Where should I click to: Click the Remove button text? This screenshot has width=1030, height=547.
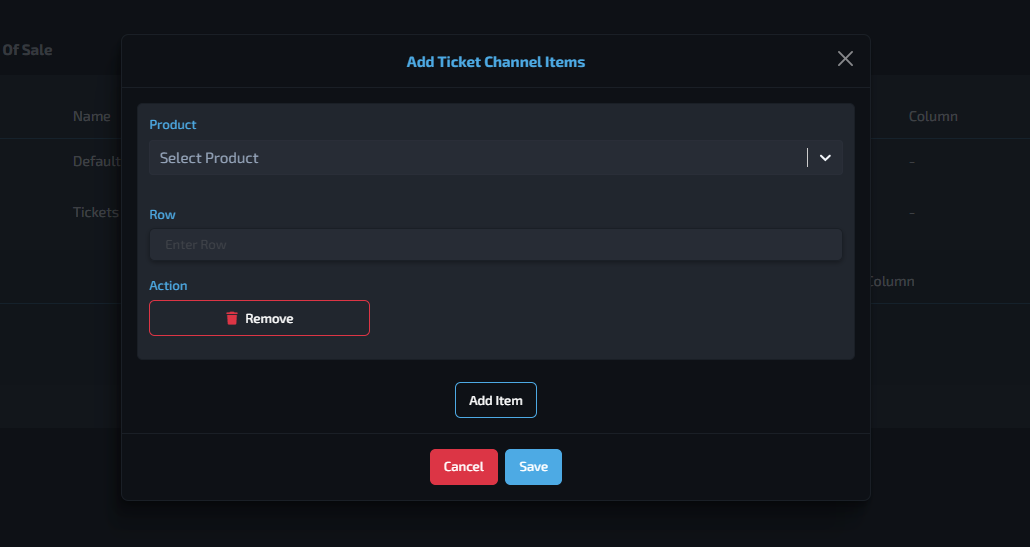269,318
